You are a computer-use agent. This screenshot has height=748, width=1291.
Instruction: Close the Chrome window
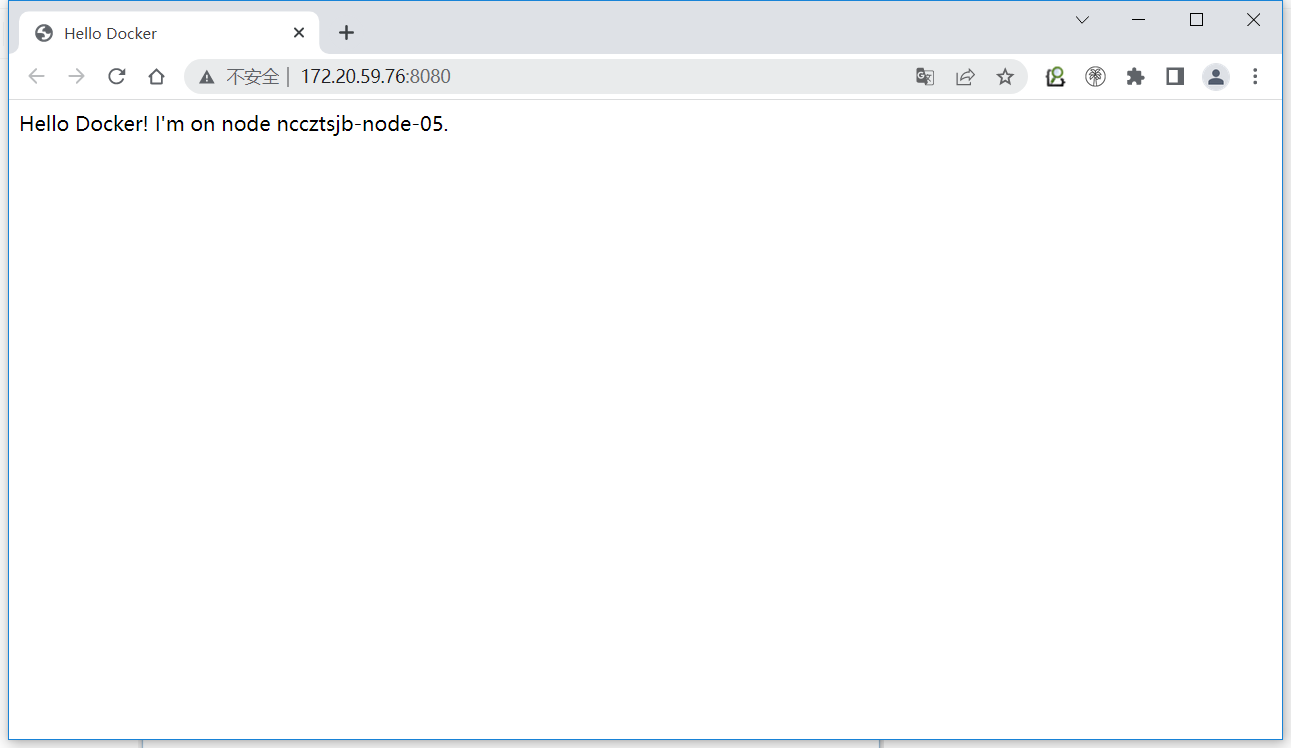tap(1253, 20)
